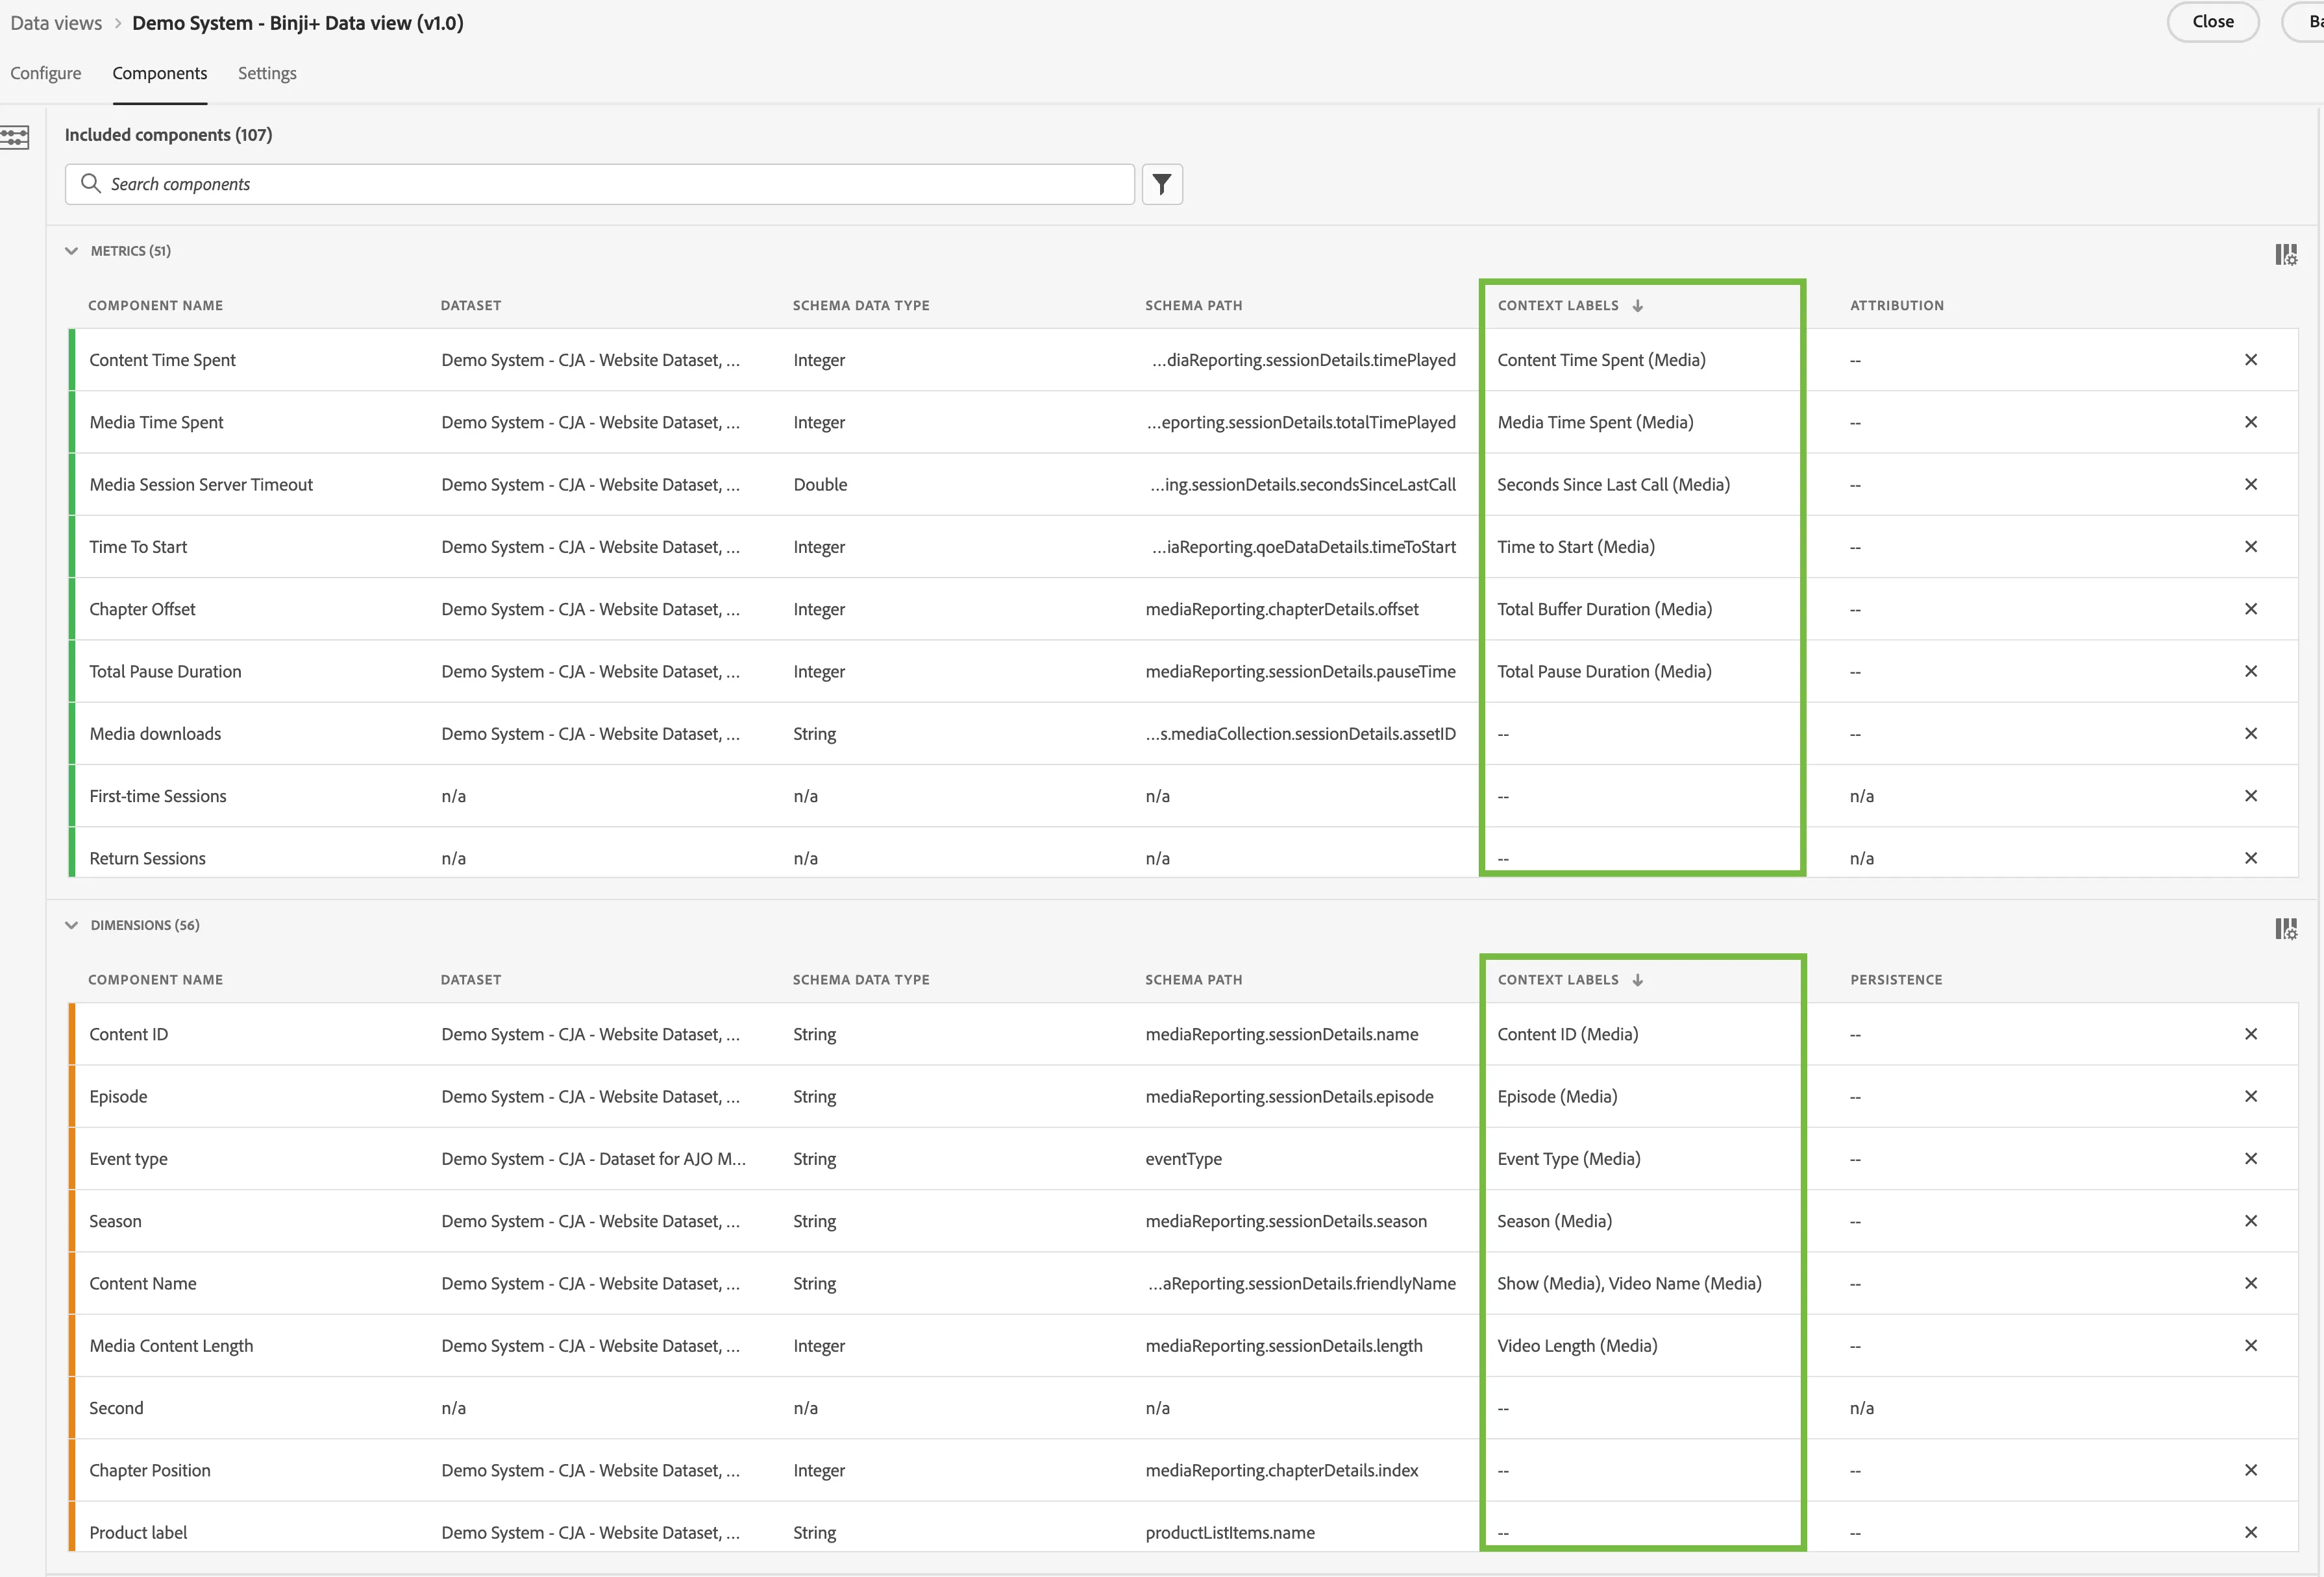Click Metrics Schema Path column header

click(x=1194, y=305)
